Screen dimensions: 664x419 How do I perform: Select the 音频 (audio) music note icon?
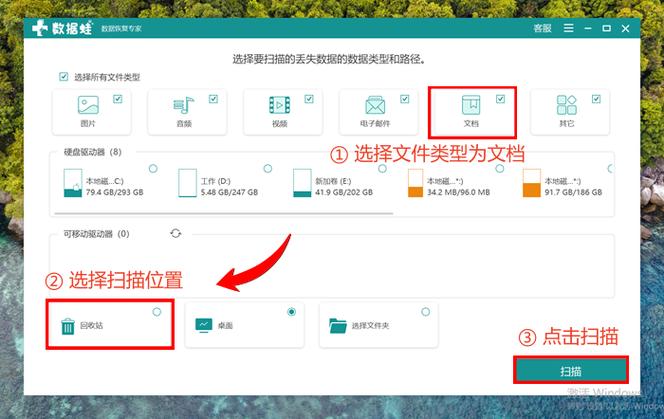click(x=183, y=105)
